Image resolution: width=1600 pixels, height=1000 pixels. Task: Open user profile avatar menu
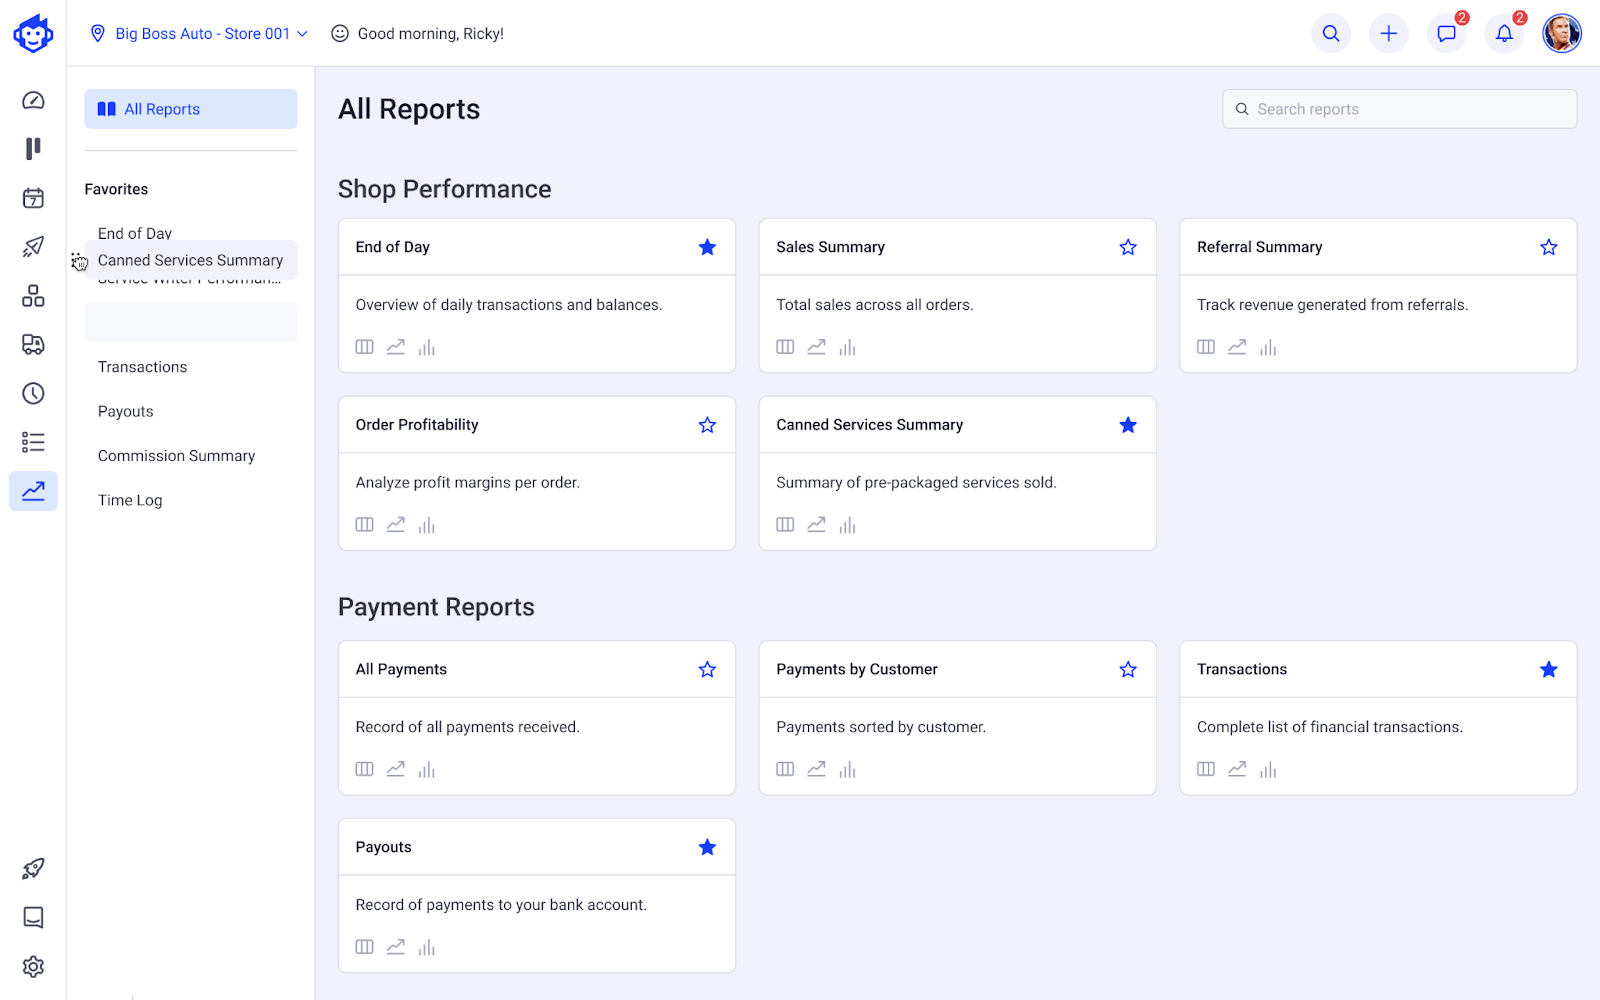point(1562,34)
